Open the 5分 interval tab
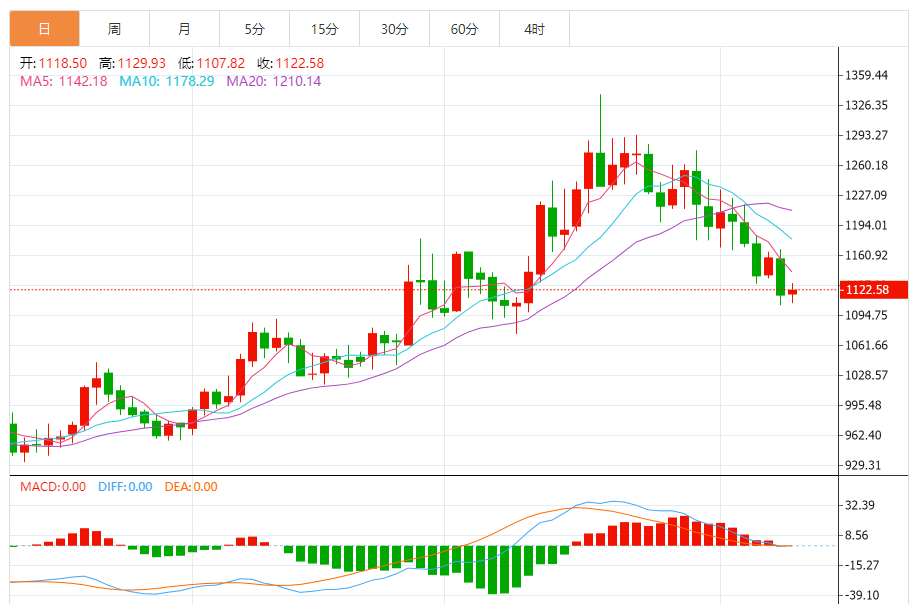 255,29
